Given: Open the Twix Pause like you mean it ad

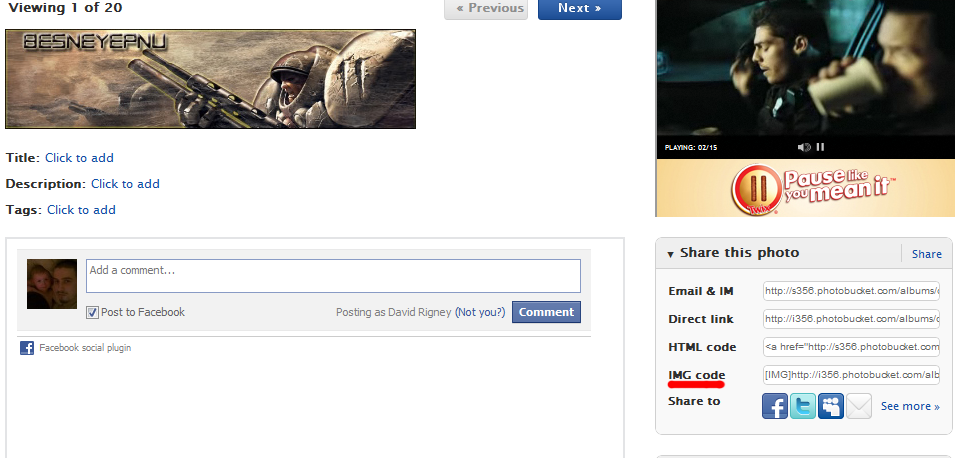Looking at the screenshot, I should [805, 188].
